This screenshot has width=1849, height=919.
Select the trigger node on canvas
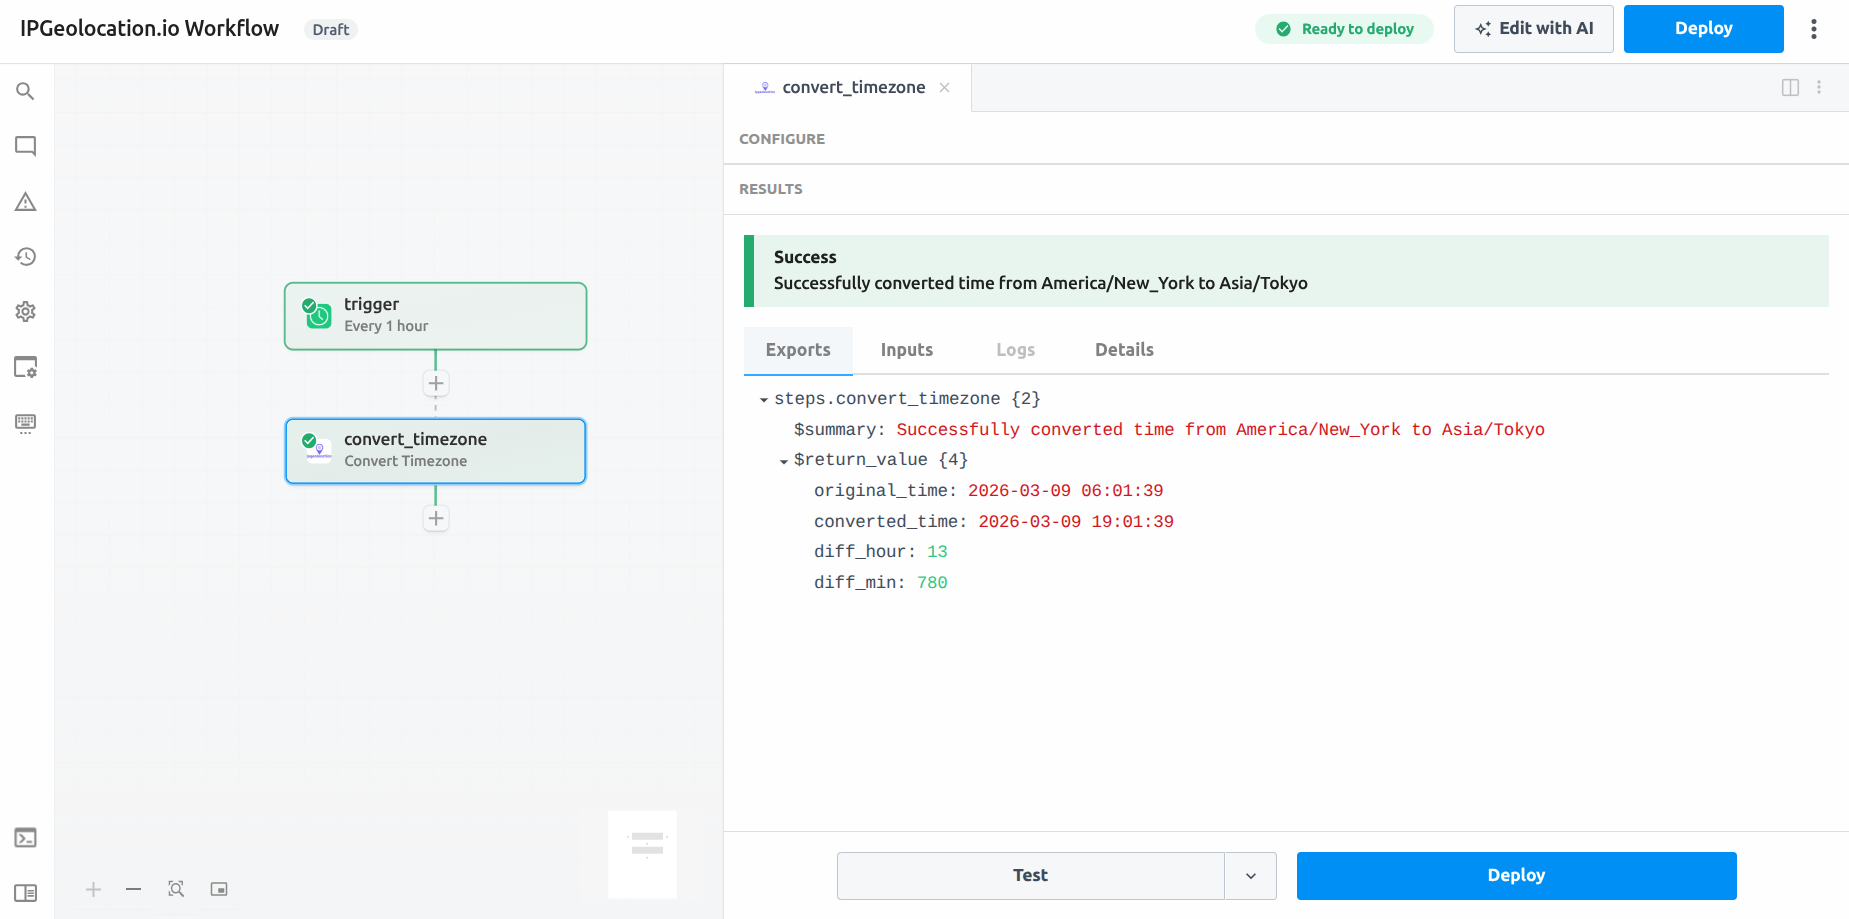point(435,316)
